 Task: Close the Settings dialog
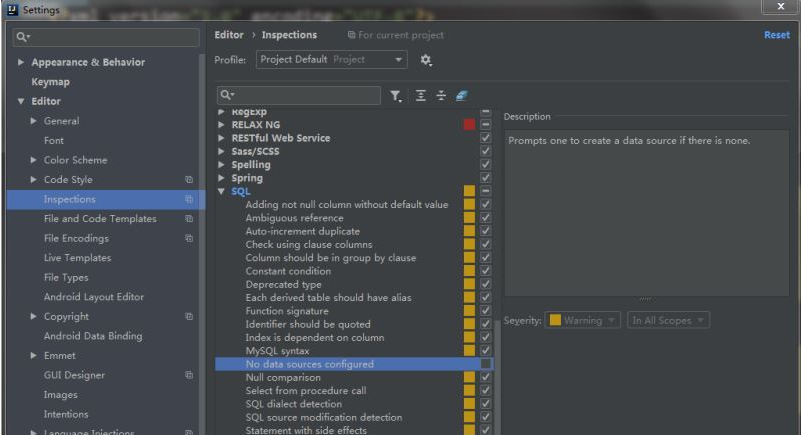(x=780, y=6)
